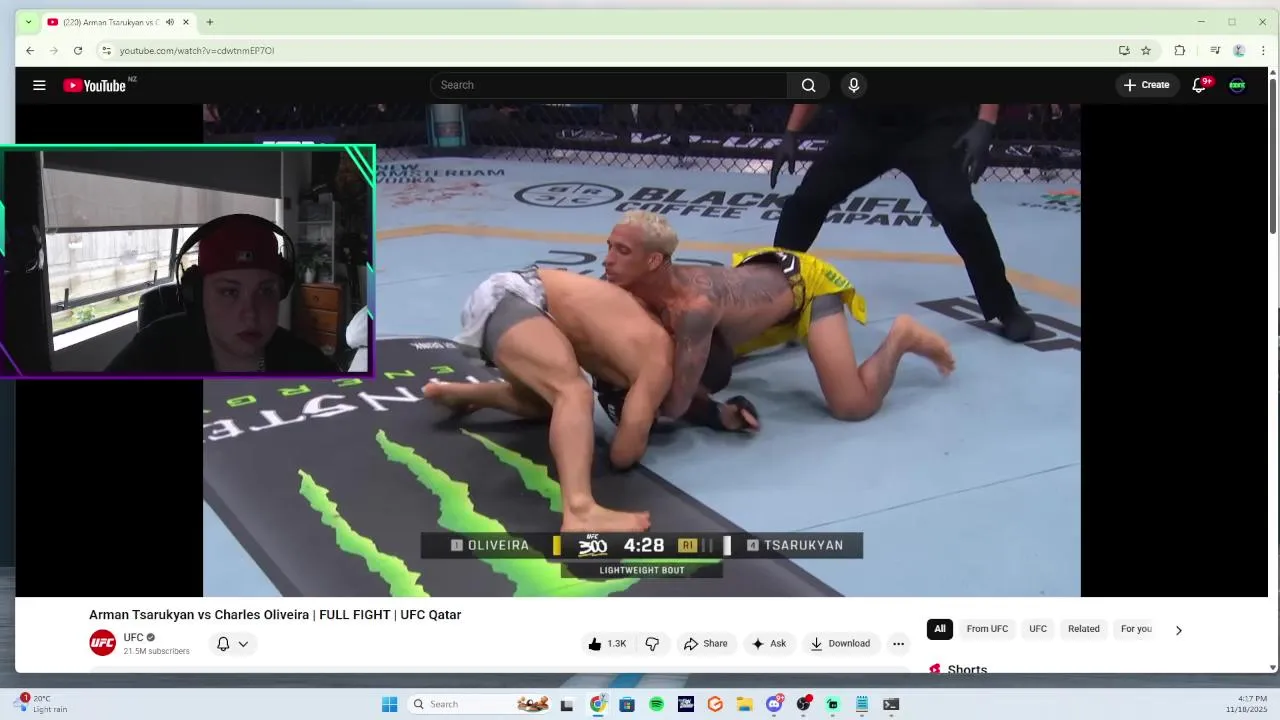Open Microsoft Store from the taskbar

point(627,704)
